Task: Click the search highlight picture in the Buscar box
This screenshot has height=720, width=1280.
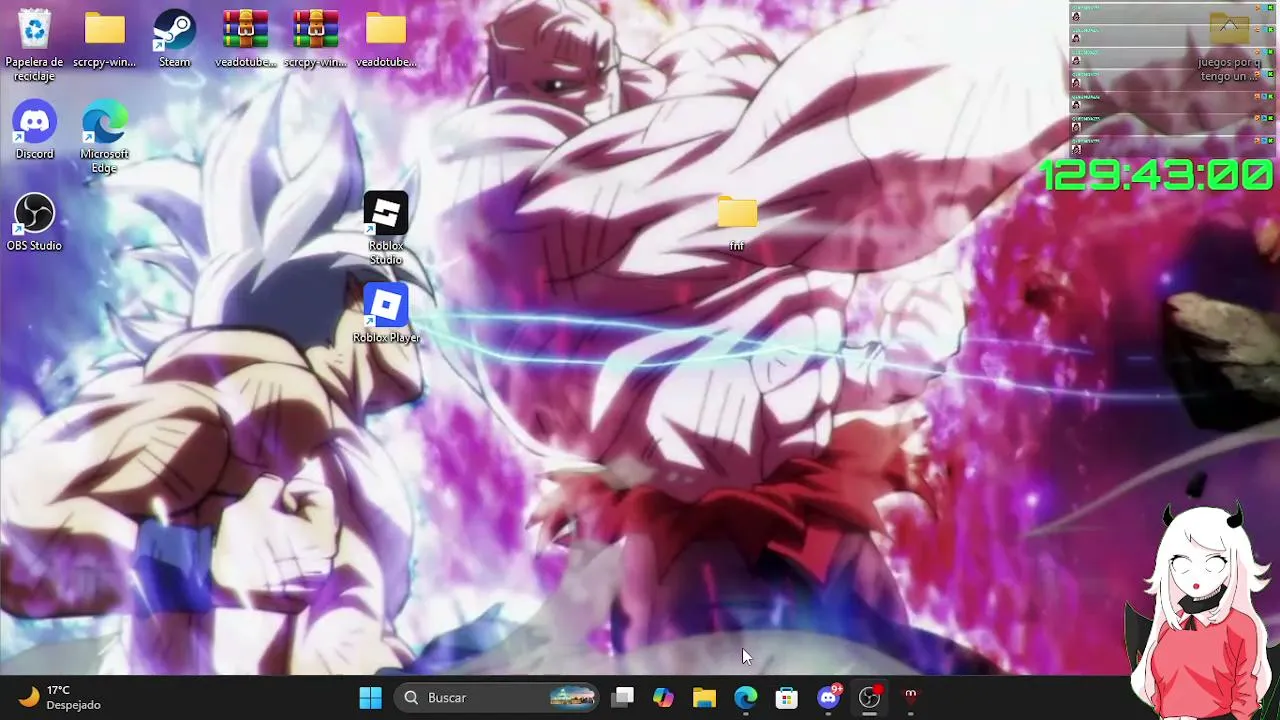Action: [572, 698]
